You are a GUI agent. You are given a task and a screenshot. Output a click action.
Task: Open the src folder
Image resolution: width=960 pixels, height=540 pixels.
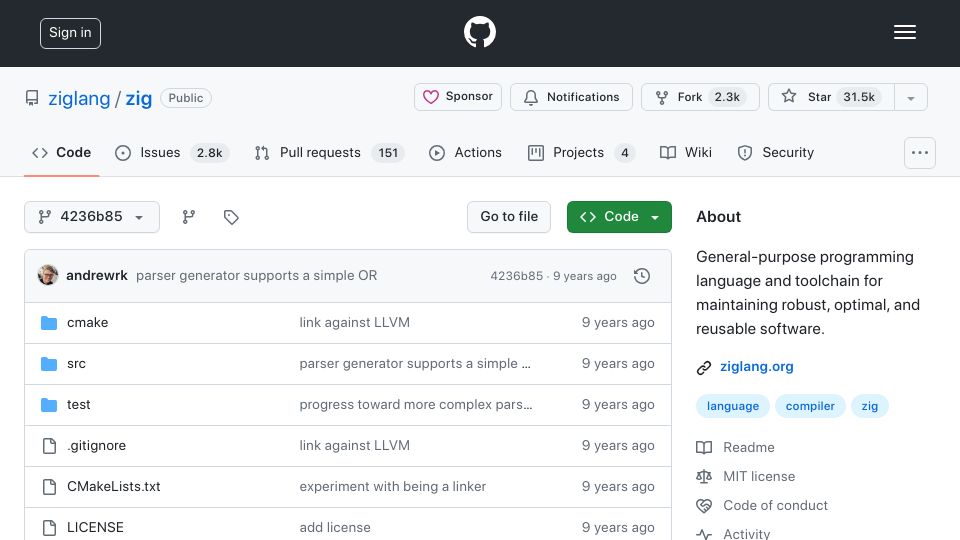point(76,364)
